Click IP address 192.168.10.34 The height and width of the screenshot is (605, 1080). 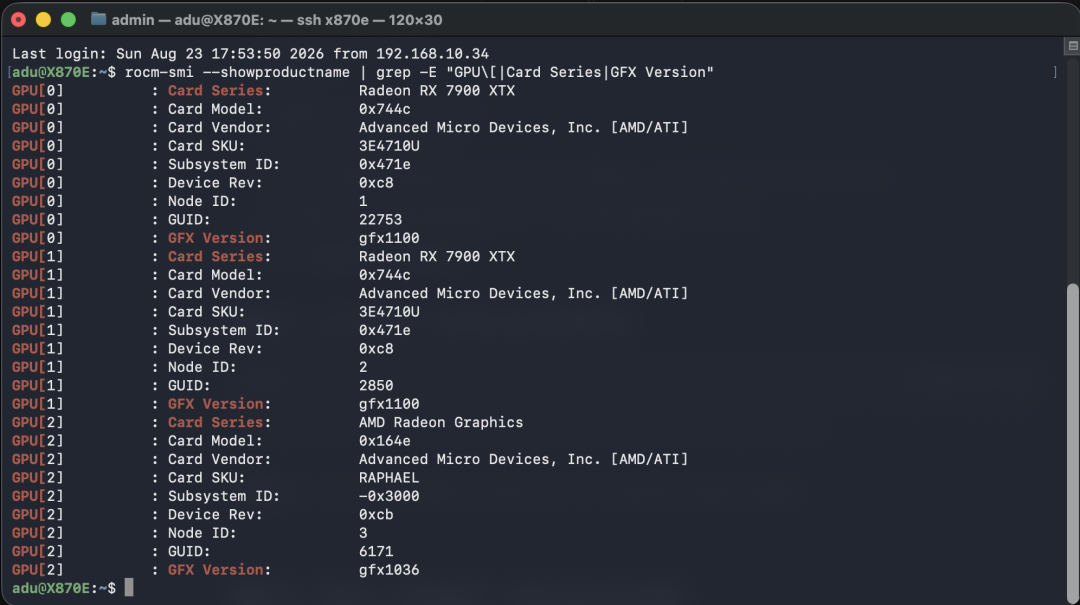(433, 54)
